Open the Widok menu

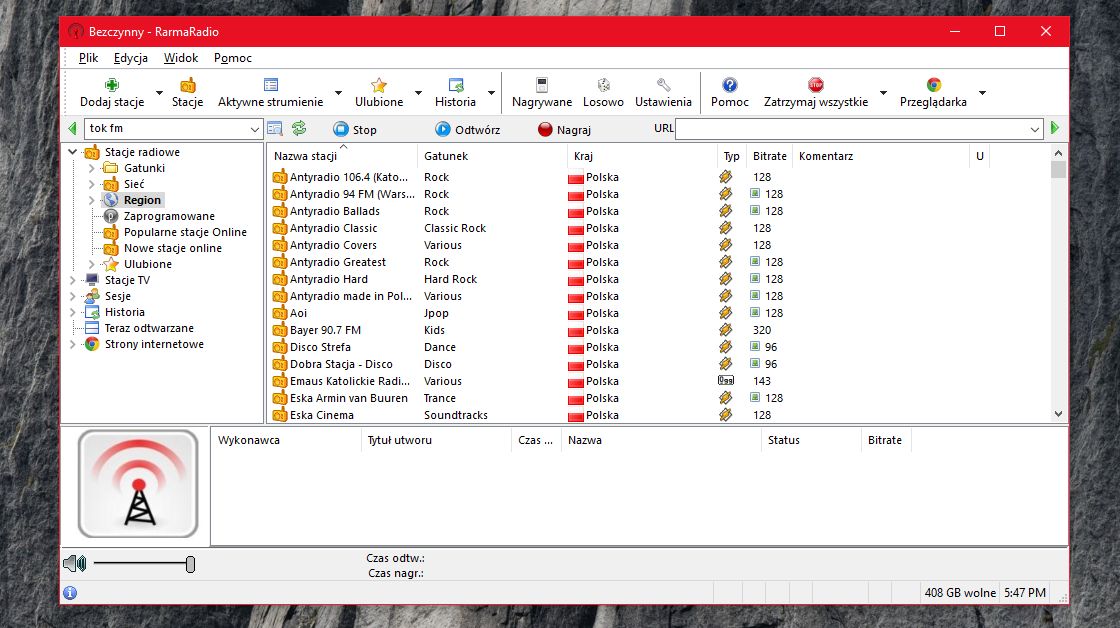click(x=181, y=58)
